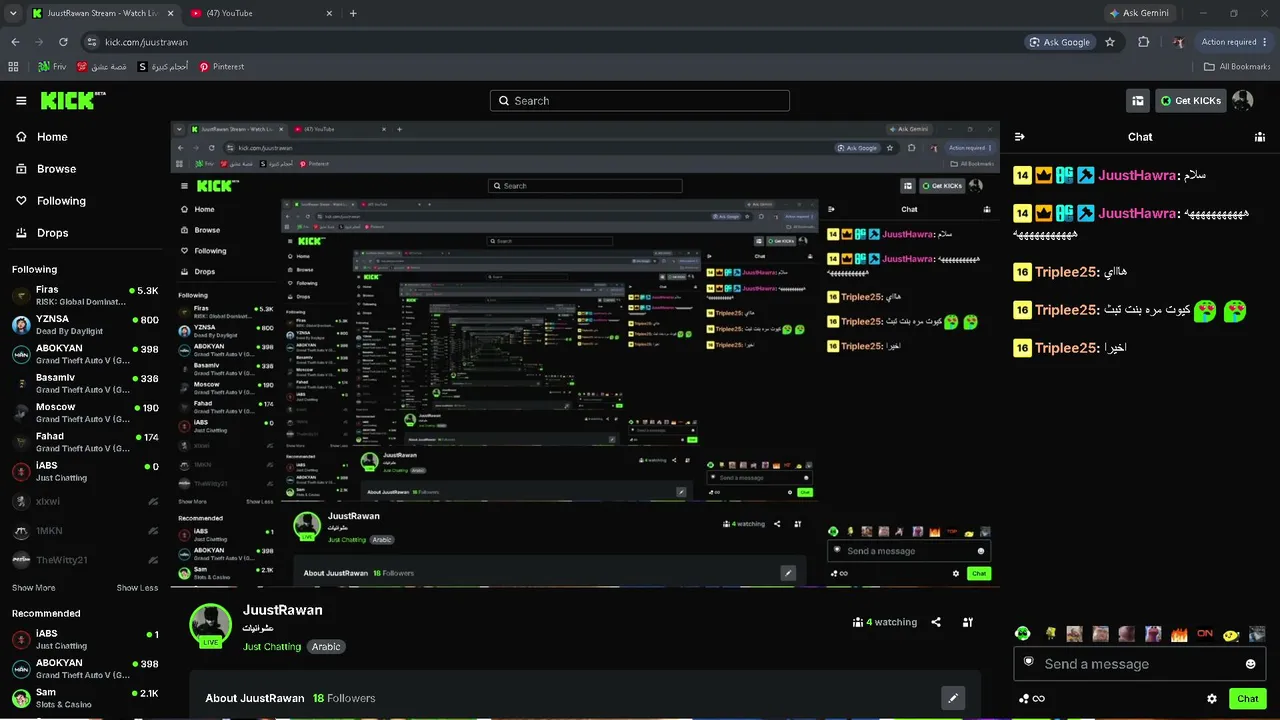The width and height of the screenshot is (1280, 720).
Task: Pick the fire emote above the message box
Action: (x=1179, y=634)
